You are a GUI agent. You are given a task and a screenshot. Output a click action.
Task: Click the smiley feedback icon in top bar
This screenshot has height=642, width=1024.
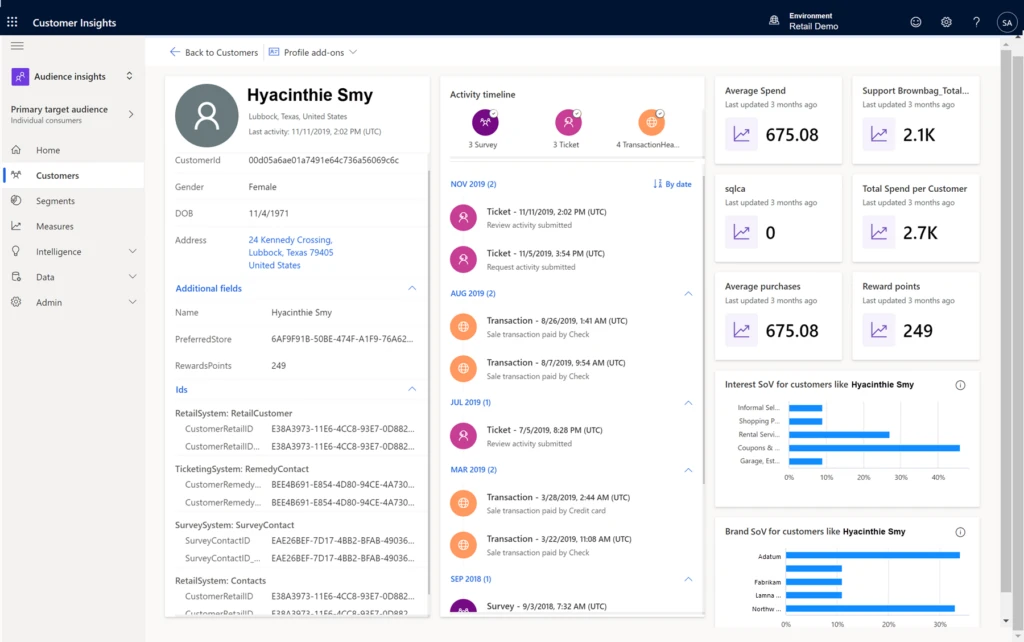click(914, 21)
